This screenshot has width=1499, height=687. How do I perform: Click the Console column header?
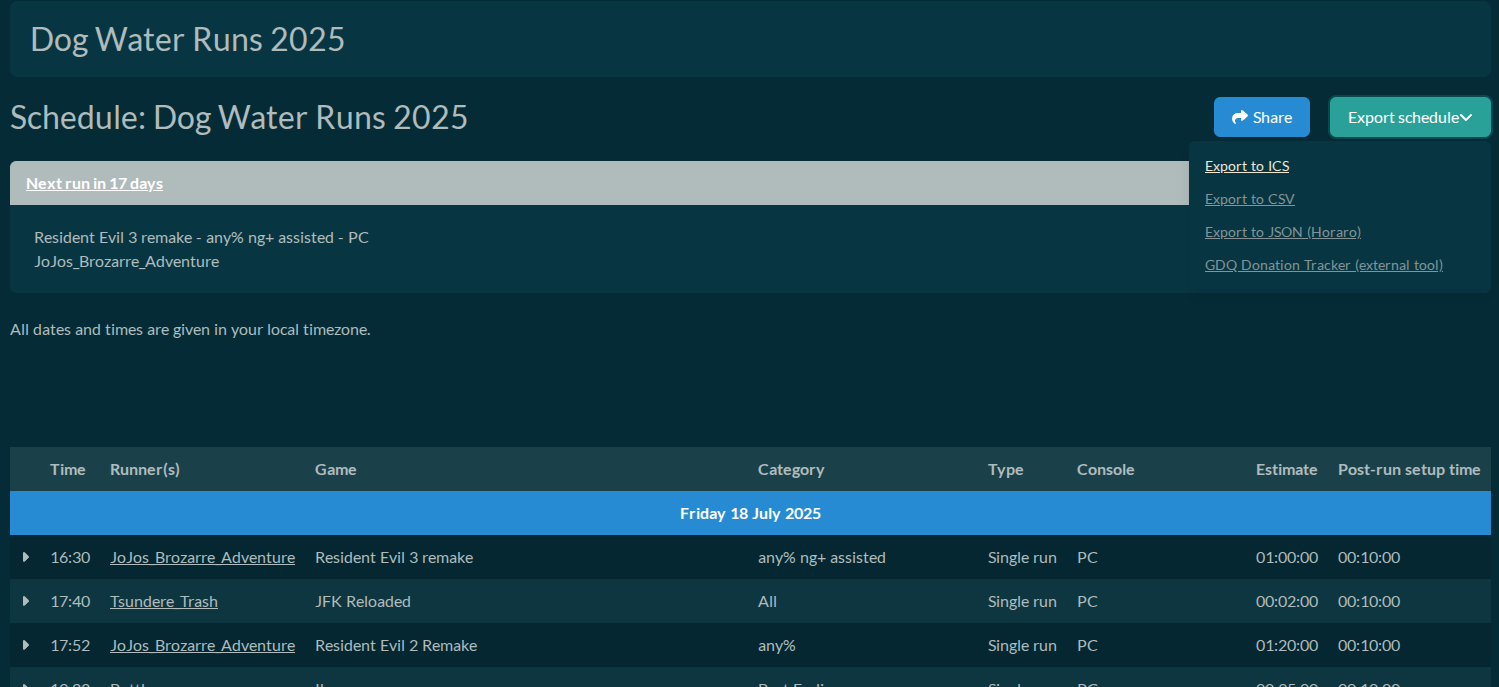coord(1106,469)
